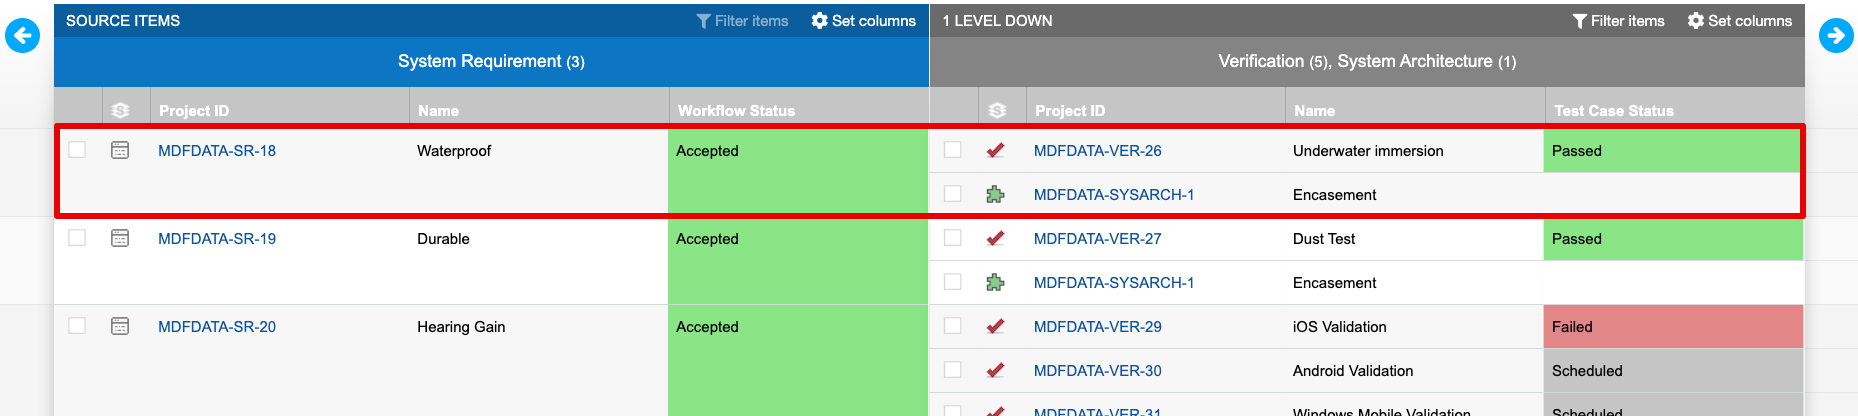Click the right blue navigation arrow
The width and height of the screenshot is (1858, 416).
pyautogui.click(x=1835, y=36)
